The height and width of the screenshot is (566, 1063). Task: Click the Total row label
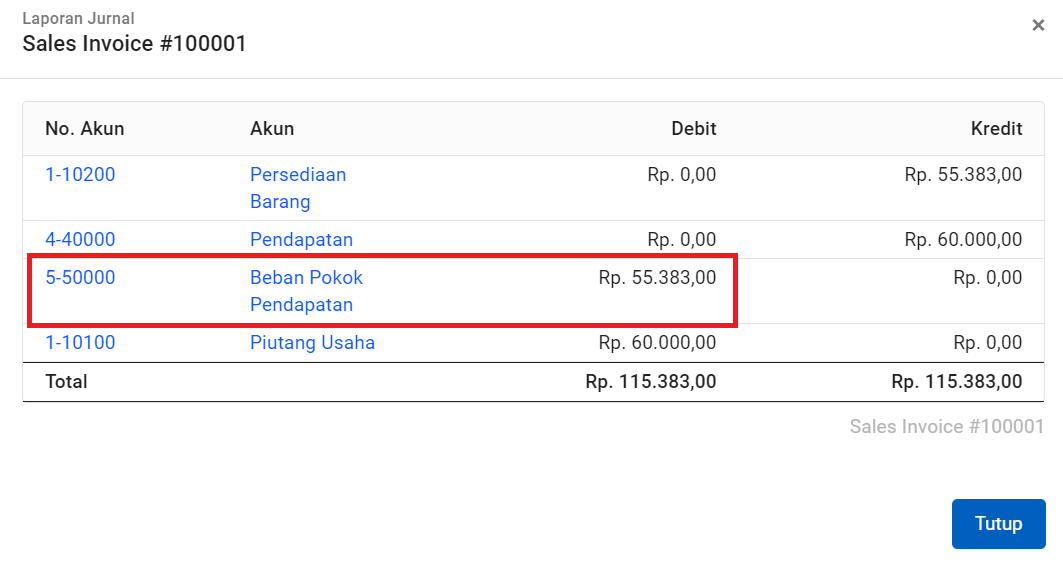pyautogui.click(x=66, y=382)
